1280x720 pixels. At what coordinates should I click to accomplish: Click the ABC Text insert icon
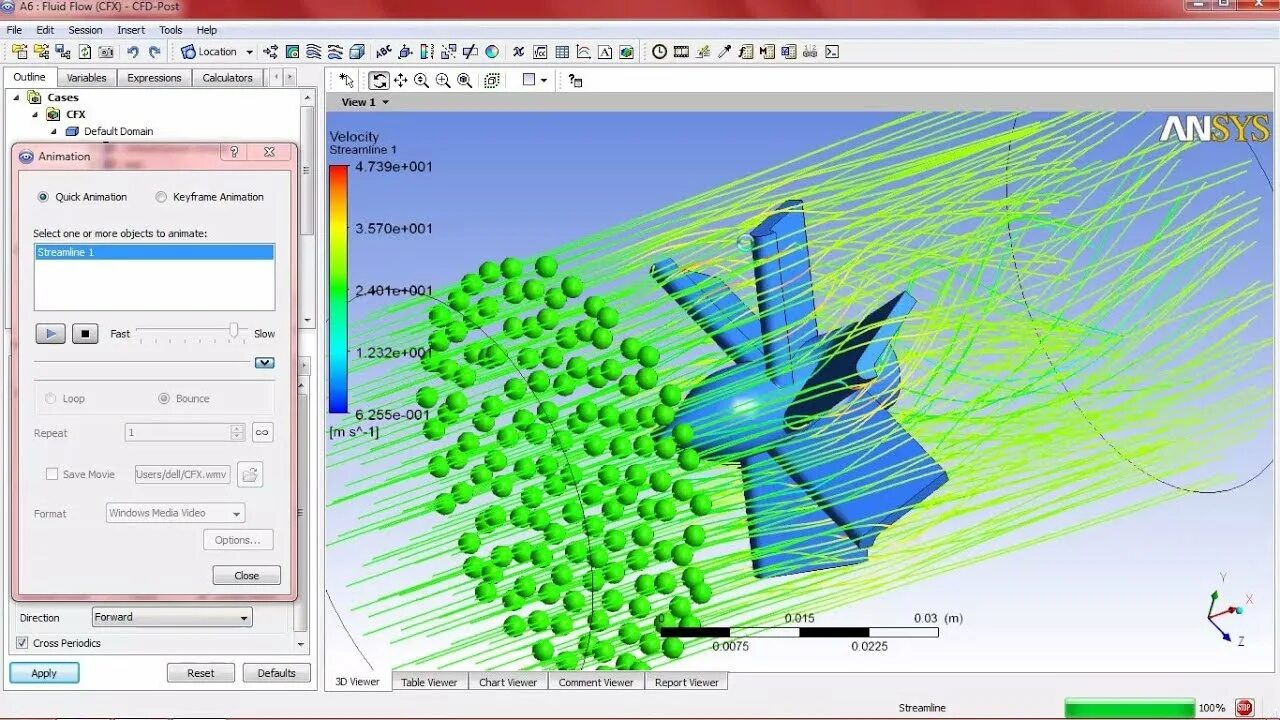[383, 51]
